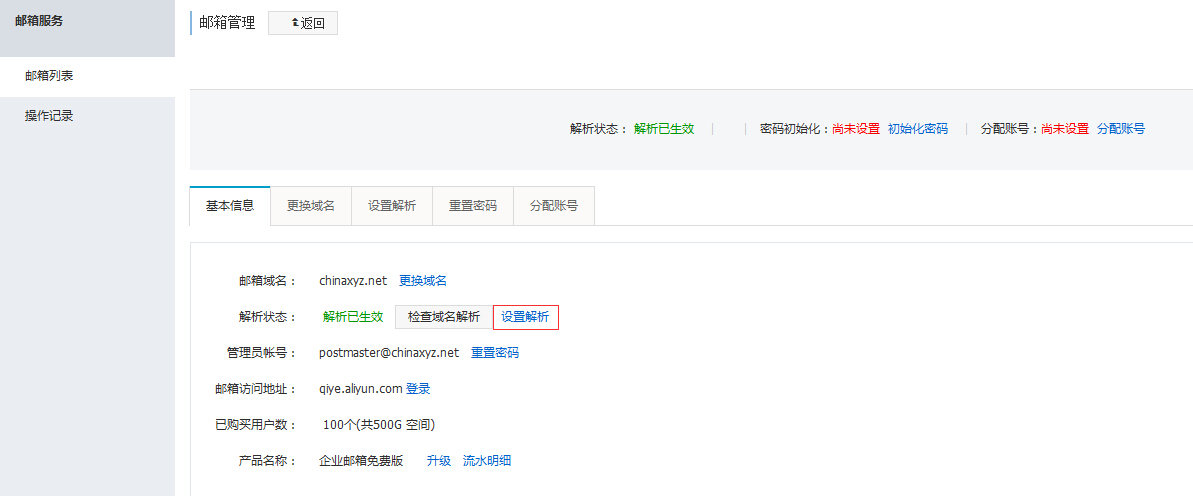The image size is (1193, 496).
Task: Switch to the 设置解析 tab
Action: coord(392,206)
